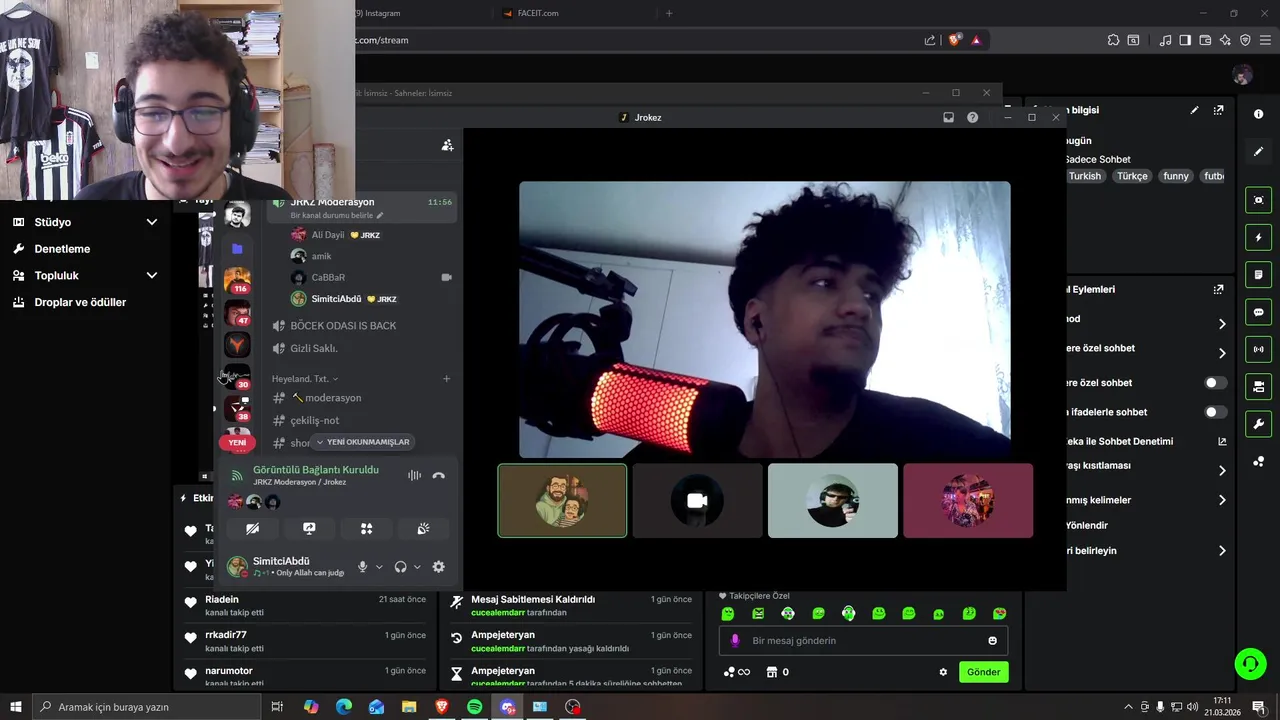Deafen headphones in Discord user panel

point(401,567)
